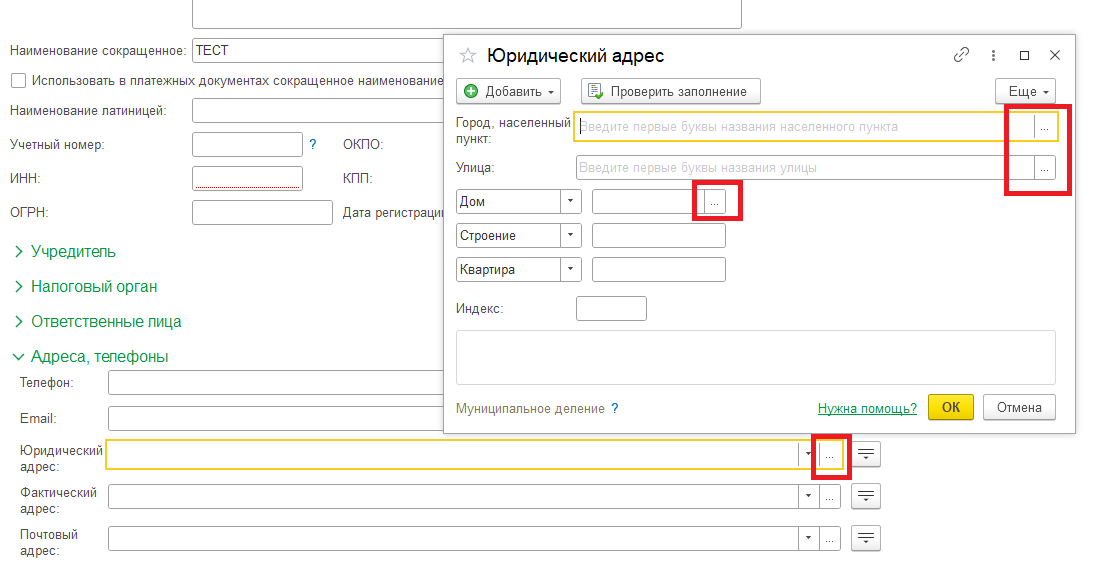Click the ellipsis button next to Дом field
The image size is (1098, 572).
[x=714, y=202]
